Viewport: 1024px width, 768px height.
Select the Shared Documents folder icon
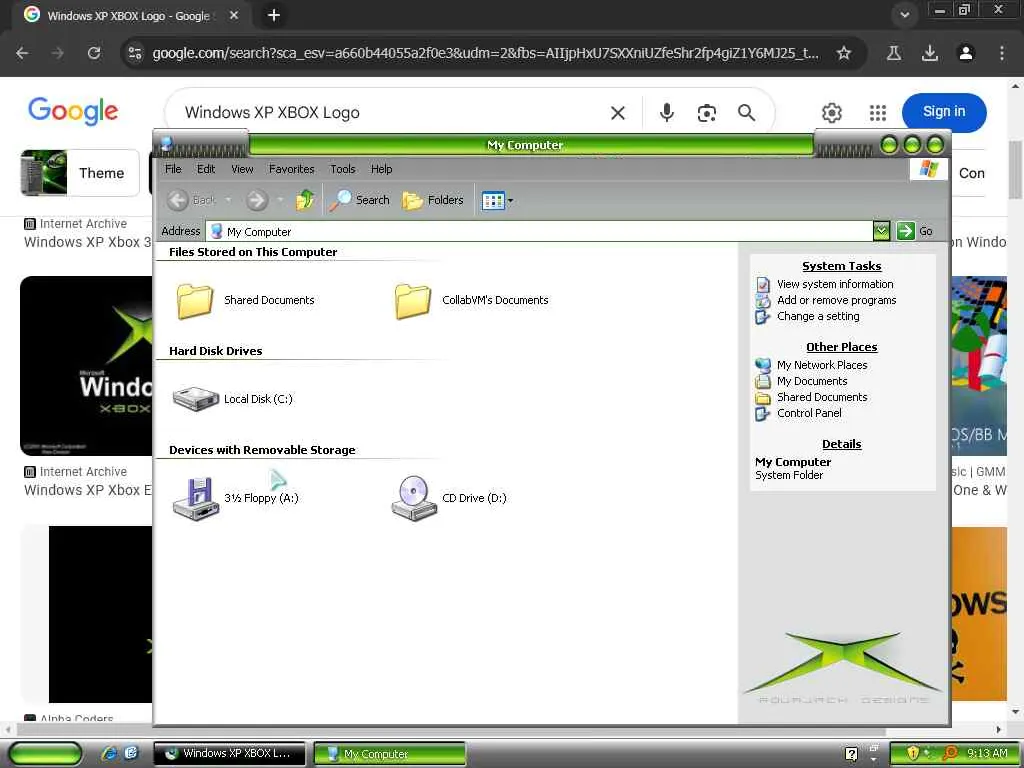(x=195, y=300)
